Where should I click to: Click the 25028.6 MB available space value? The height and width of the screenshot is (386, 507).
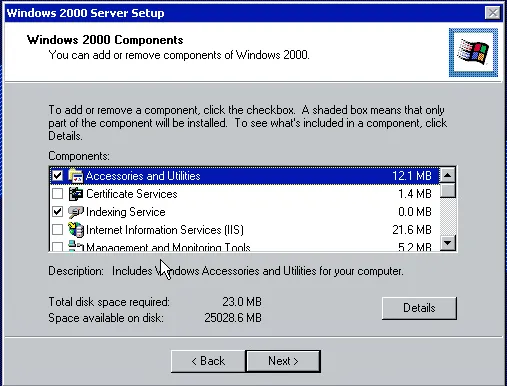[233, 318]
